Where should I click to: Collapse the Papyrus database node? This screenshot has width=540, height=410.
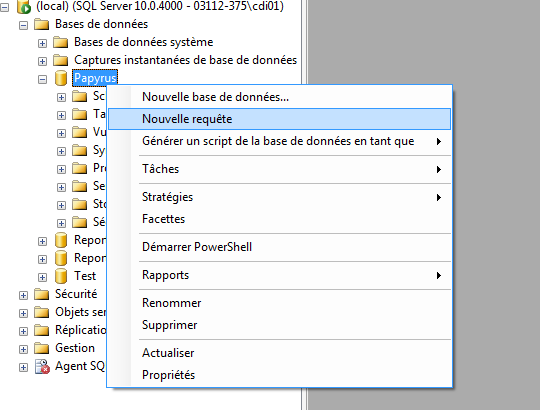pos(42,80)
